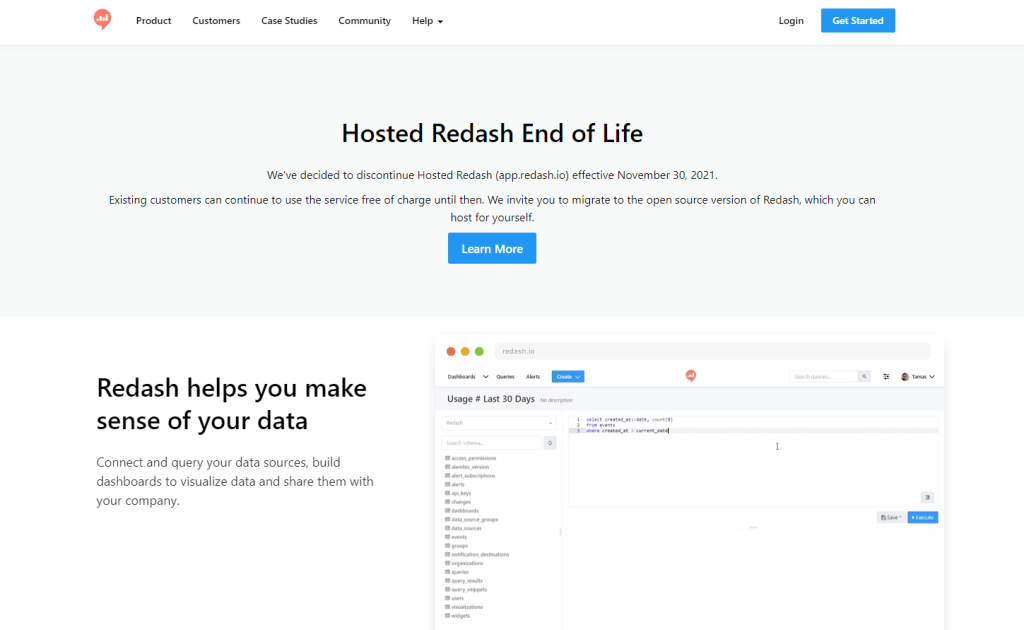This screenshot has height=630, width=1024.
Task: Select the widgets table in the schema list
Action: click(460, 616)
